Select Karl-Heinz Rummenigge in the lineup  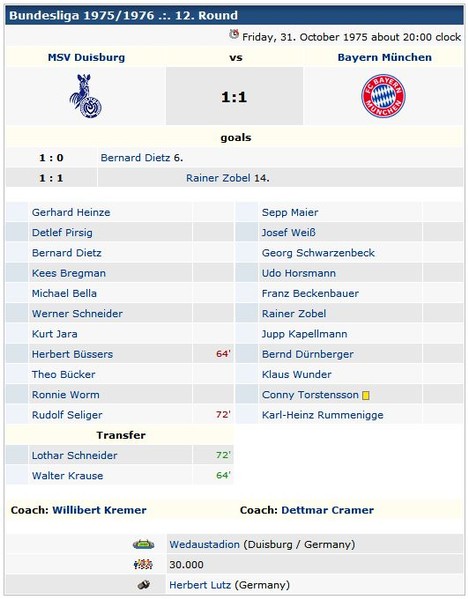[322, 415]
